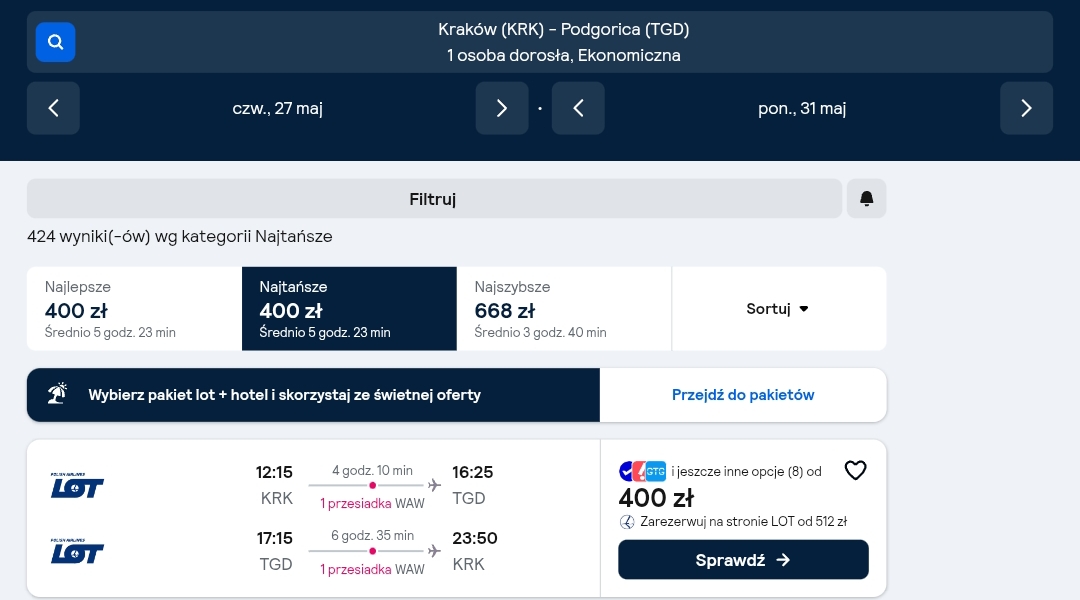This screenshot has width=1080, height=600.
Task: Click the price alert bell icon
Action: pos(866,198)
